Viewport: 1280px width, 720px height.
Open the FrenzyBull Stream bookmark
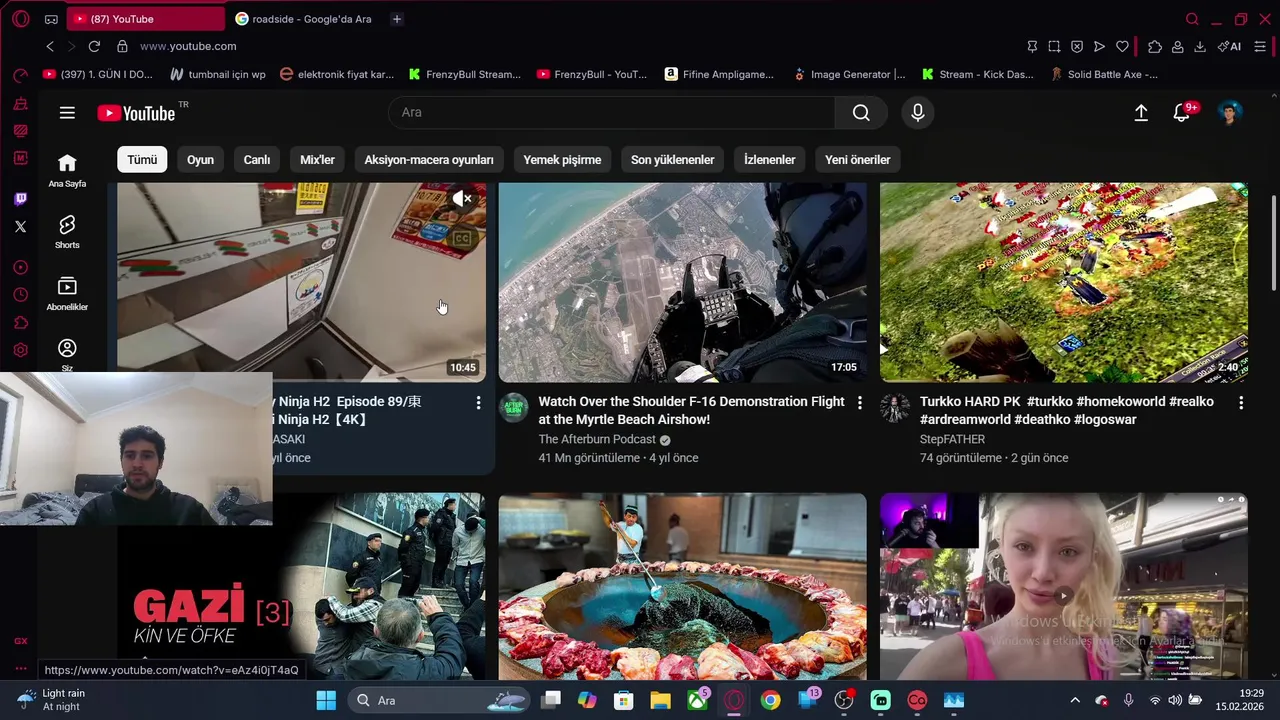(x=465, y=74)
